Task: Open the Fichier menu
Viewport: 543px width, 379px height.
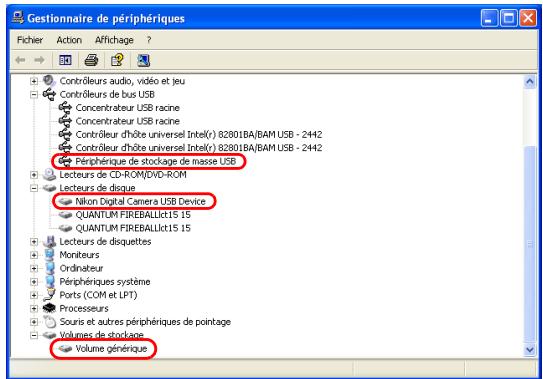Action: tap(30, 40)
